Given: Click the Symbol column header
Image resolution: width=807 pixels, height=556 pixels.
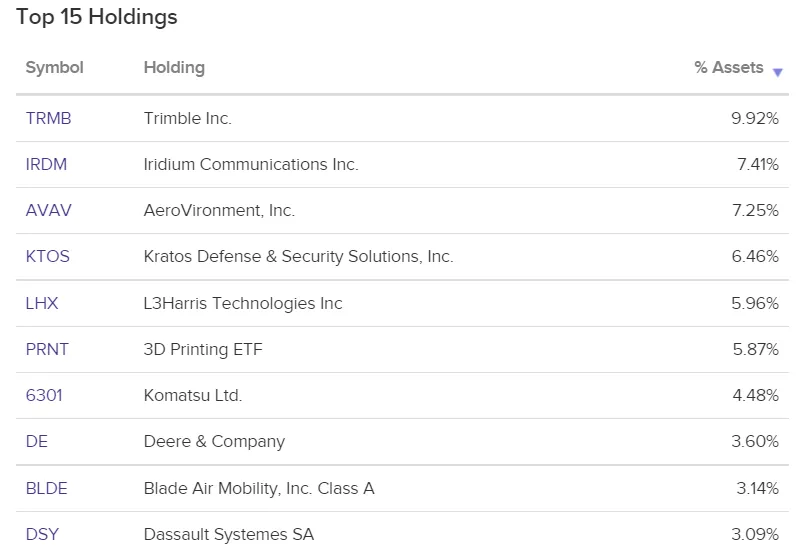Looking at the screenshot, I should pos(55,67).
